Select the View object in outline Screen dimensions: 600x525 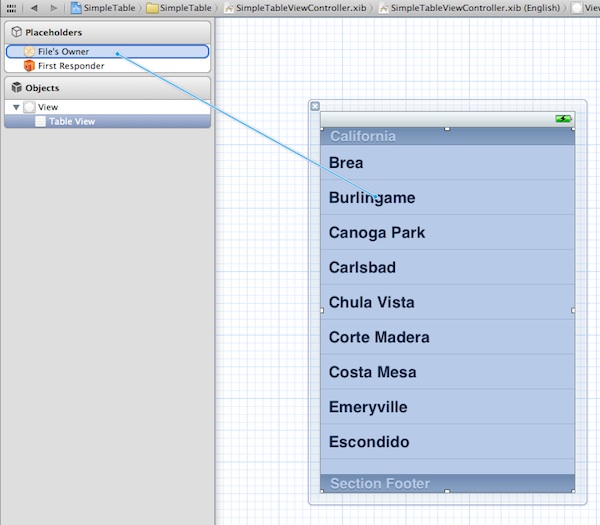47,107
